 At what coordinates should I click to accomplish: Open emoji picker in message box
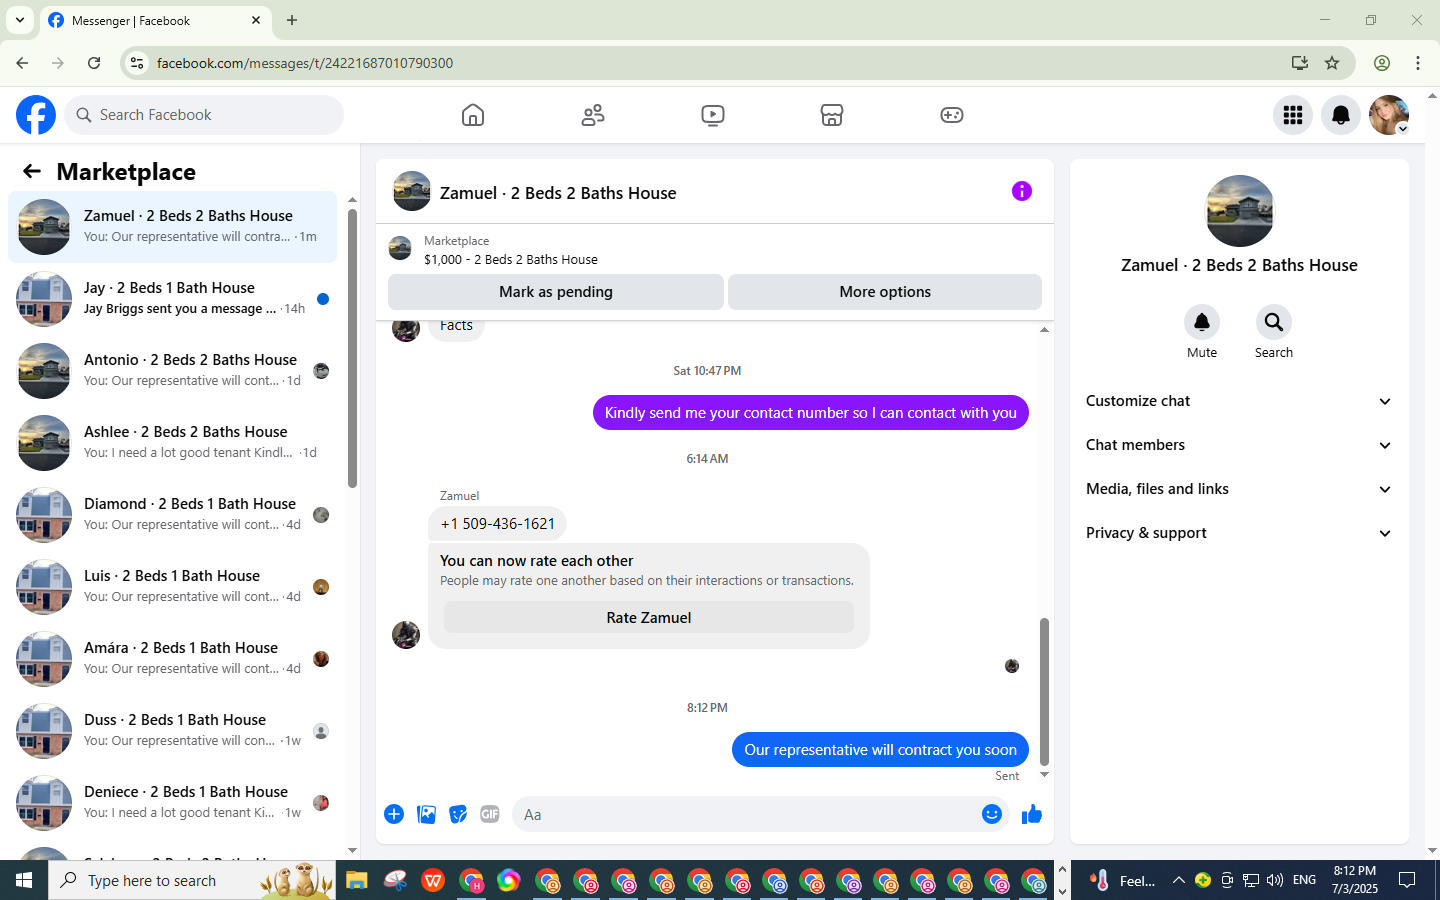click(992, 814)
